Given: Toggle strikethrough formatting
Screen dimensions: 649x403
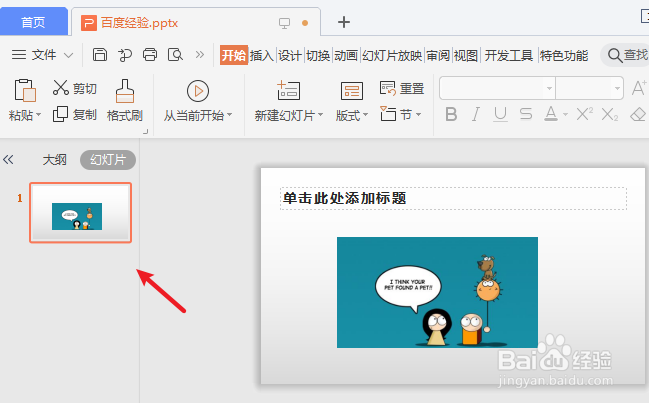Looking at the screenshot, I should (526, 114).
